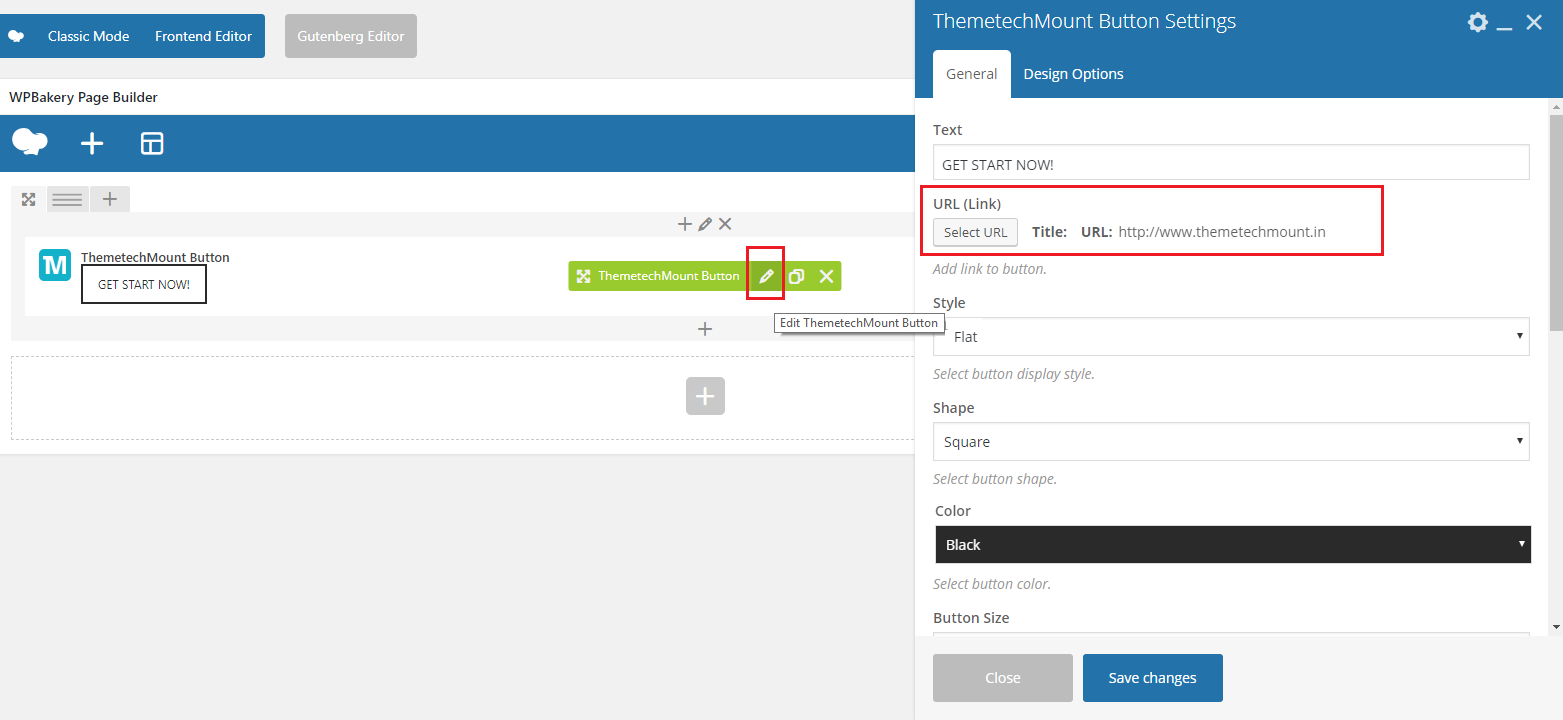The image size is (1563, 720).
Task: Click the Select button shape hint
Action: [995, 479]
